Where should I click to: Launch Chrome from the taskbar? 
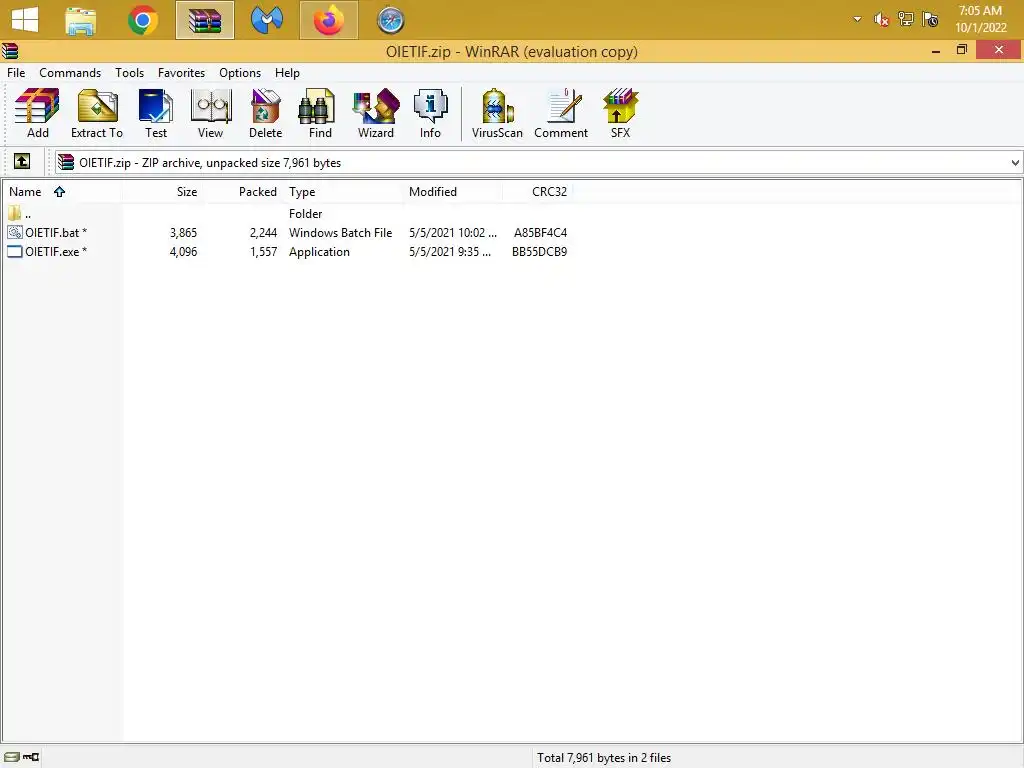click(x=142, y=20)
